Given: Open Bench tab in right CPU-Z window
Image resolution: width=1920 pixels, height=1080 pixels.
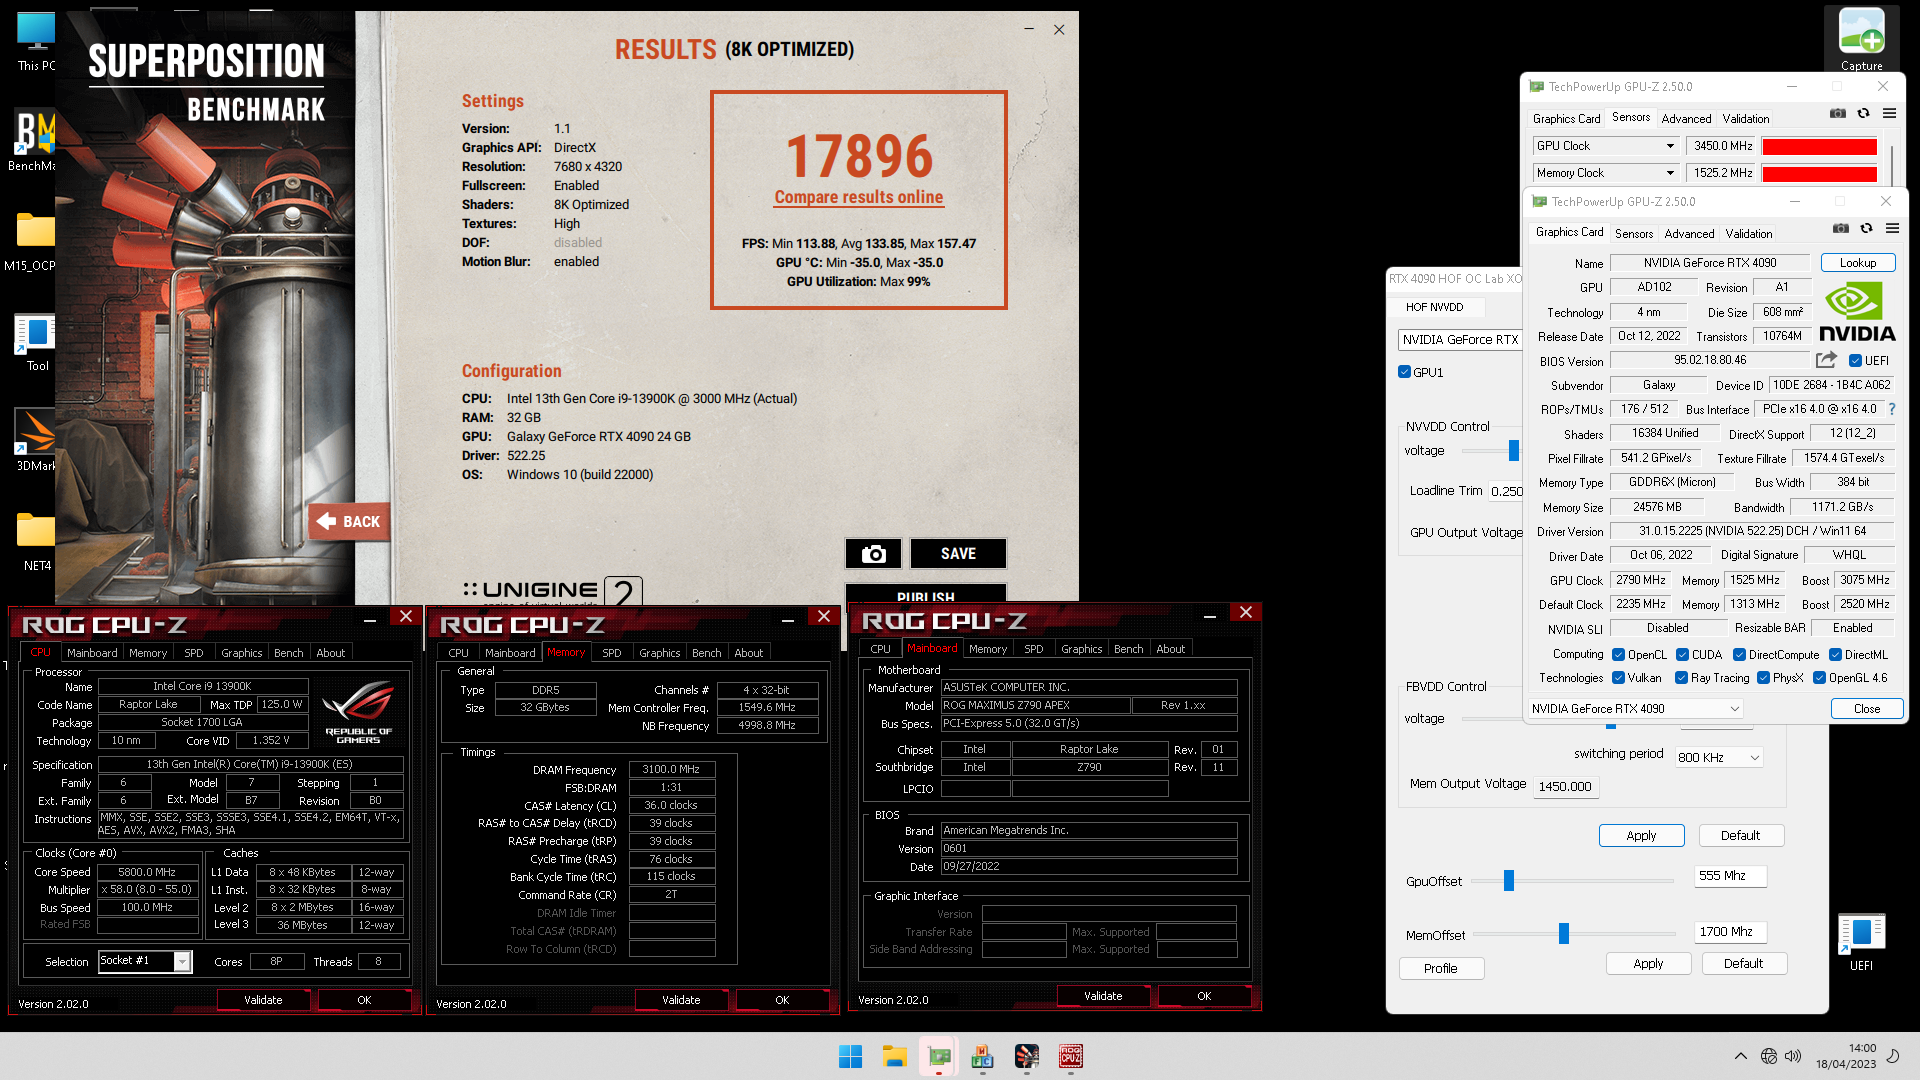Looking at the screenshot, I should click(1128, 649).
